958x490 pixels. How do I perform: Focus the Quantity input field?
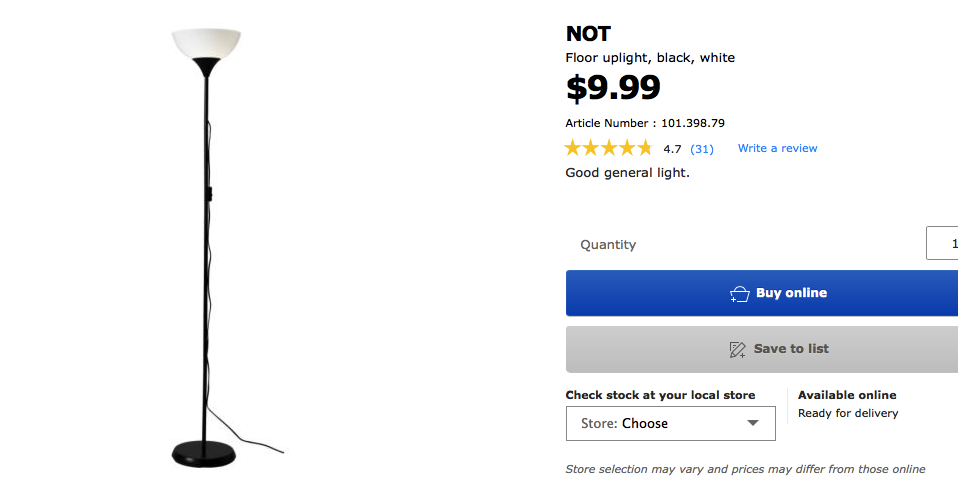pyautogui.click(x=942, y=244)
